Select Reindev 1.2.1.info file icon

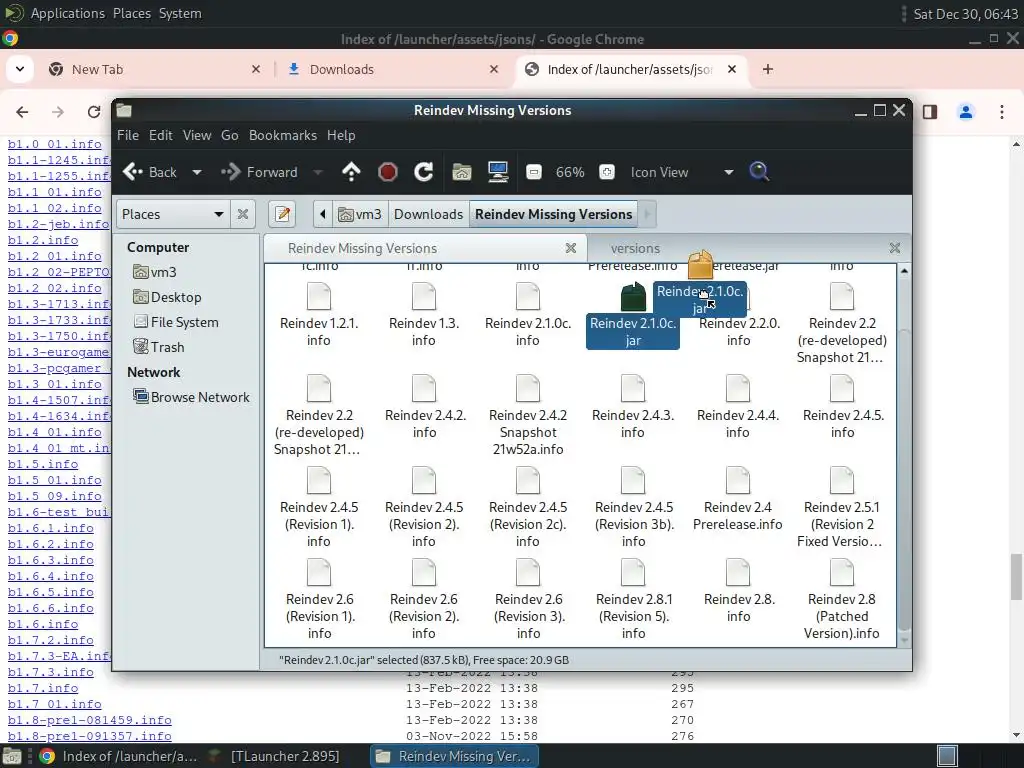click(x=319, y=296)
